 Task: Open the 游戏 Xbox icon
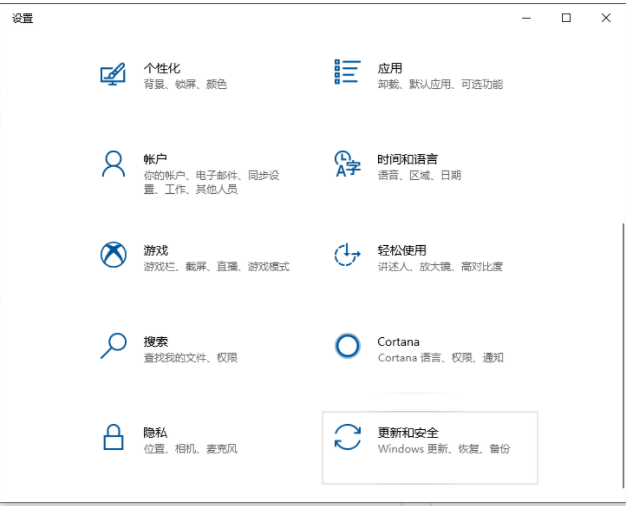click(113, 255)
